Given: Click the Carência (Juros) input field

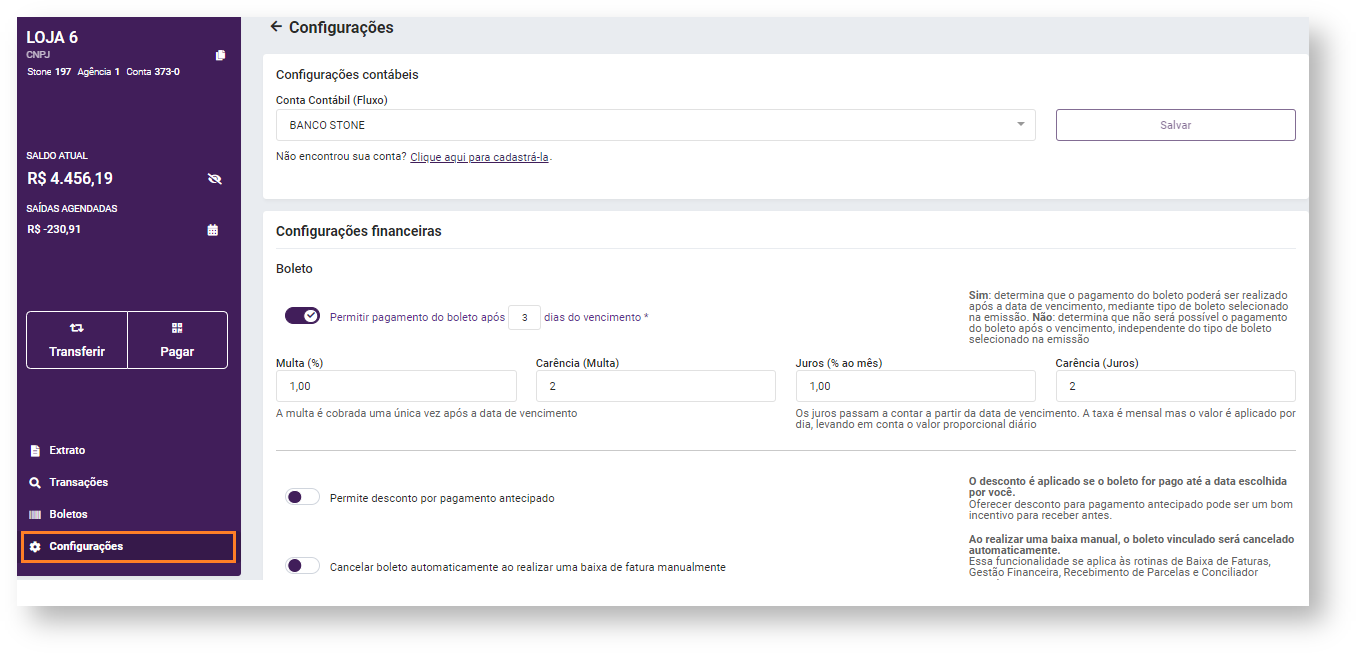Looking at the screenshot, I should 1175,386.
